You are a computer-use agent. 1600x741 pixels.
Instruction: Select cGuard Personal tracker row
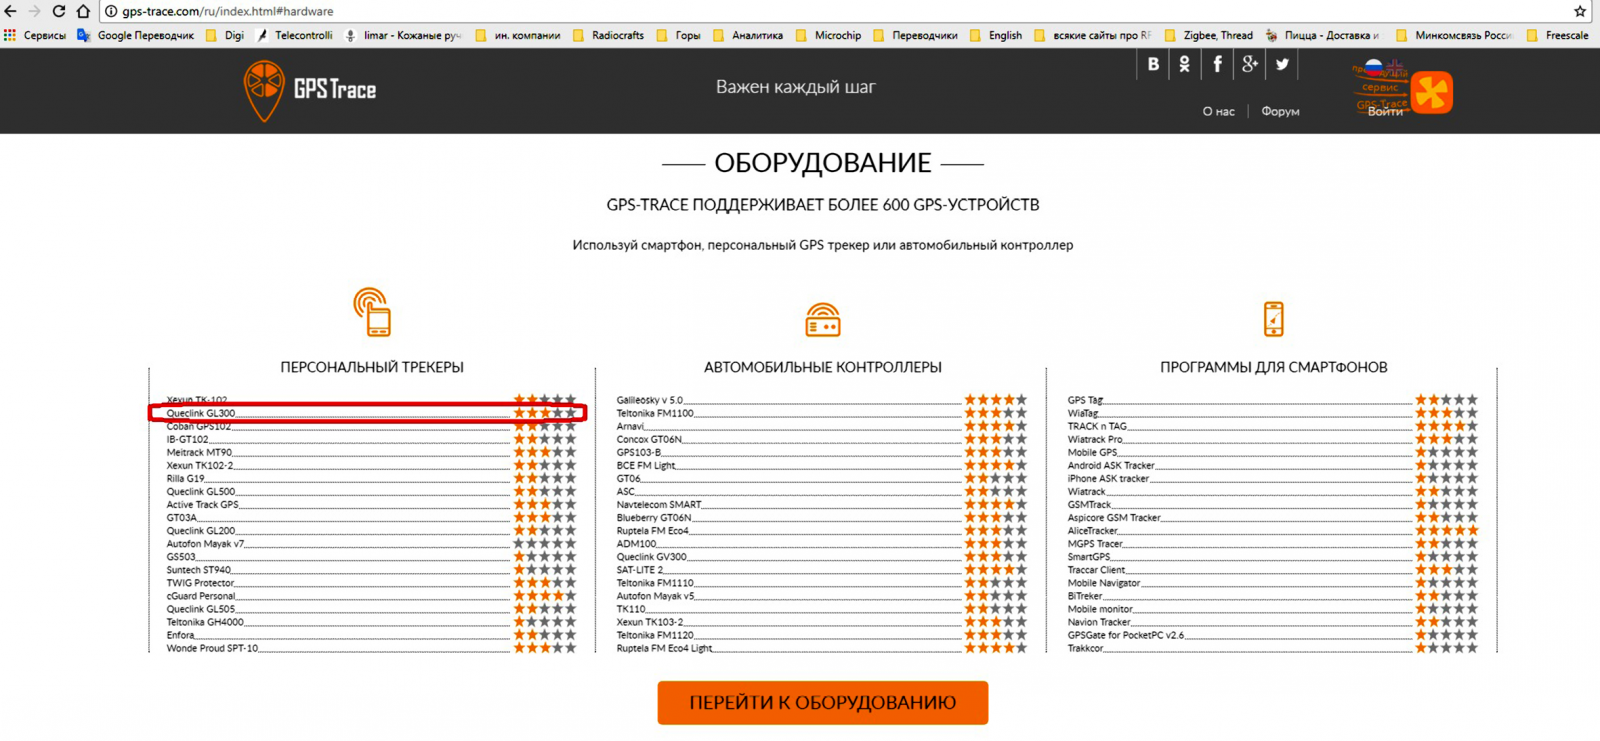pos(371,596)
